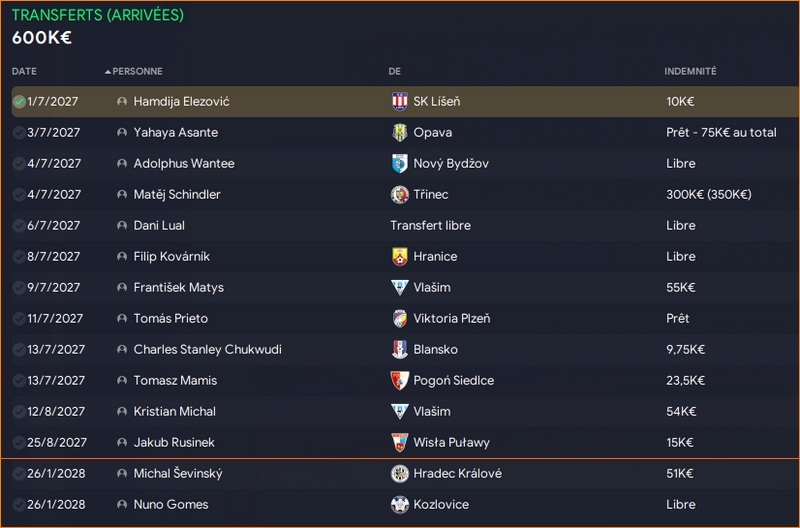Click the De column header

pos(394,71)
